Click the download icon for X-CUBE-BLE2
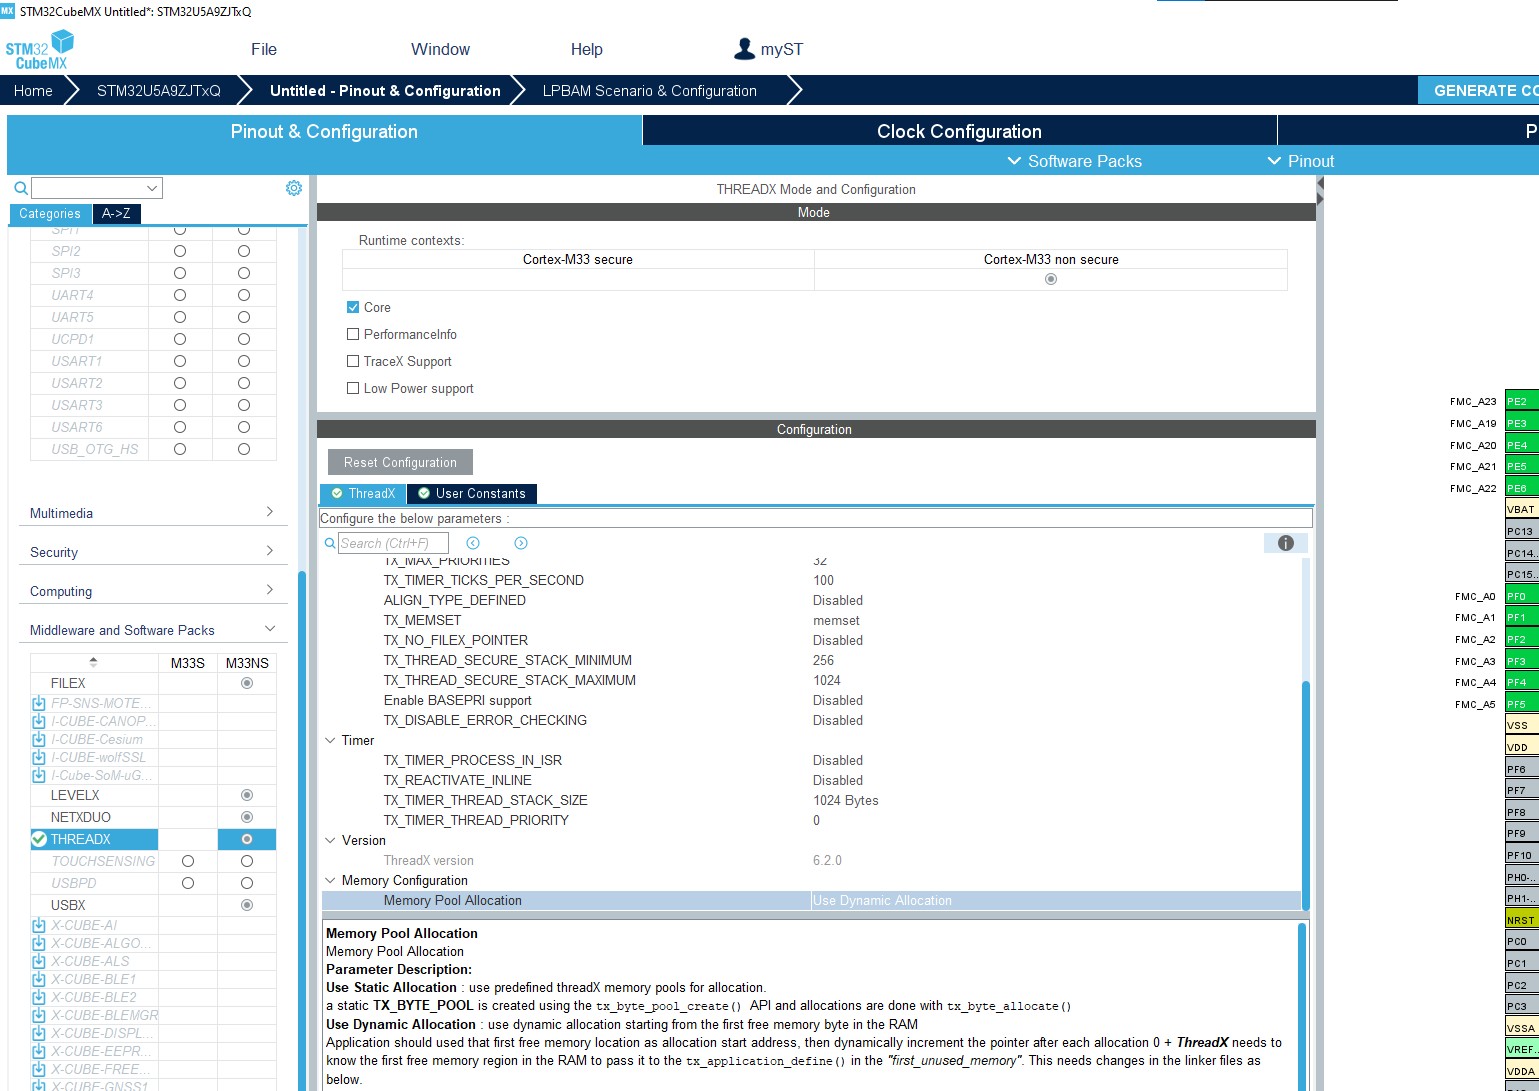1539x1091 pixels. point(39,997)
